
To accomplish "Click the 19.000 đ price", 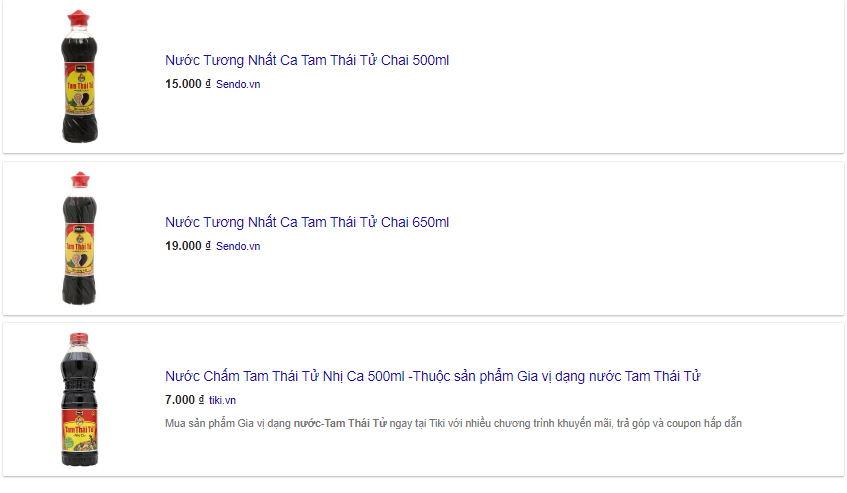I will pyautogui.click(x=187, y=246).
